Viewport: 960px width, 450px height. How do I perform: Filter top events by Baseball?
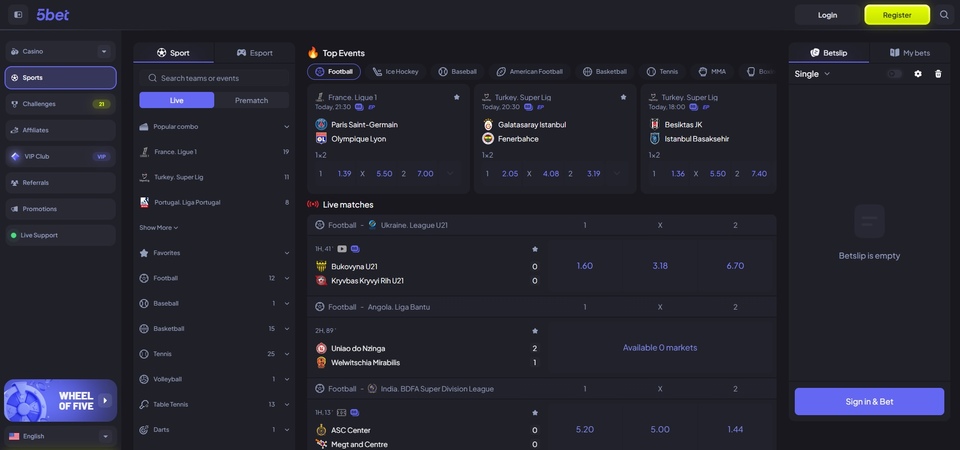[457, 72]
